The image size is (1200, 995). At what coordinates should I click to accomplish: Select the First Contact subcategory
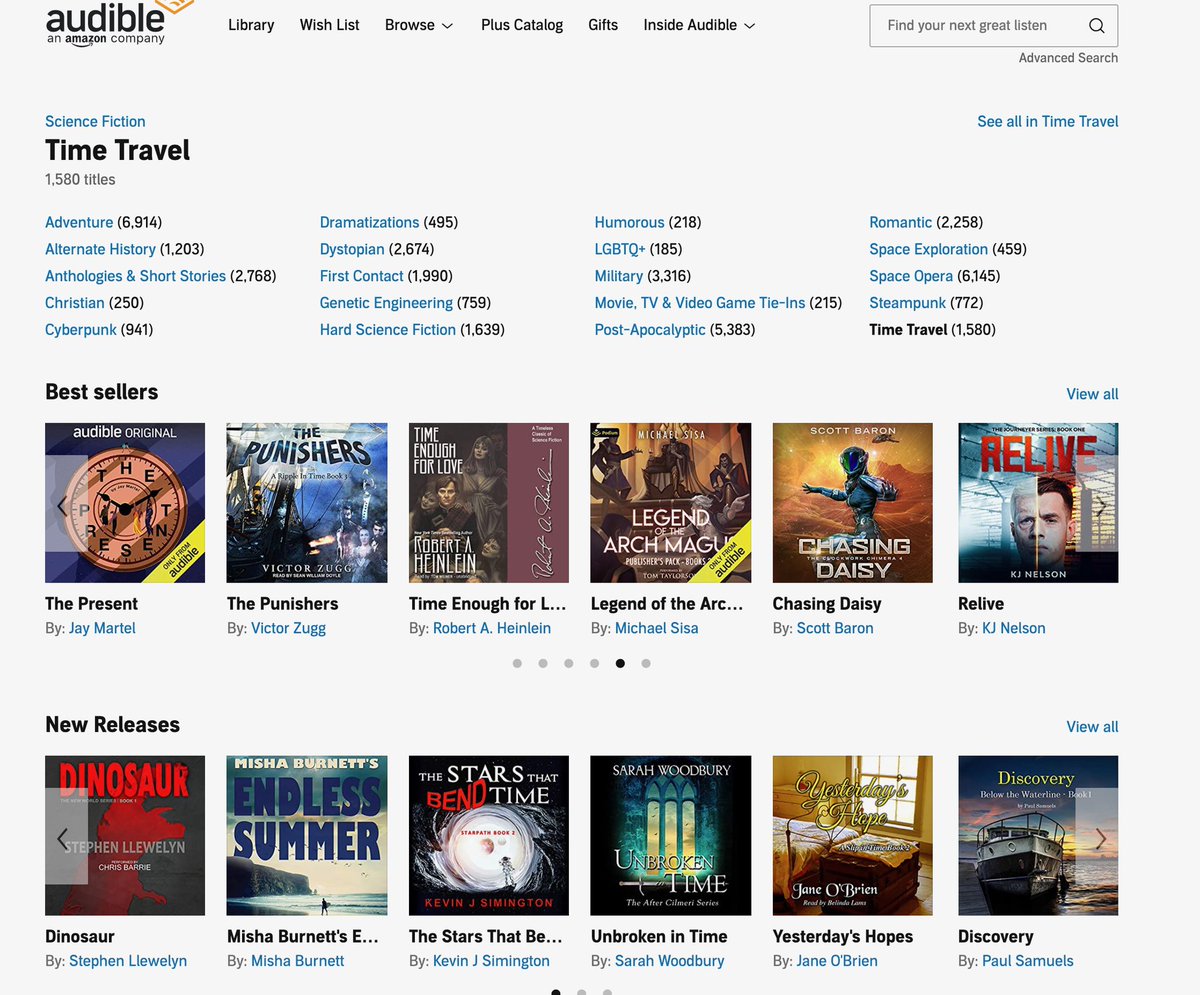point(361,276)
